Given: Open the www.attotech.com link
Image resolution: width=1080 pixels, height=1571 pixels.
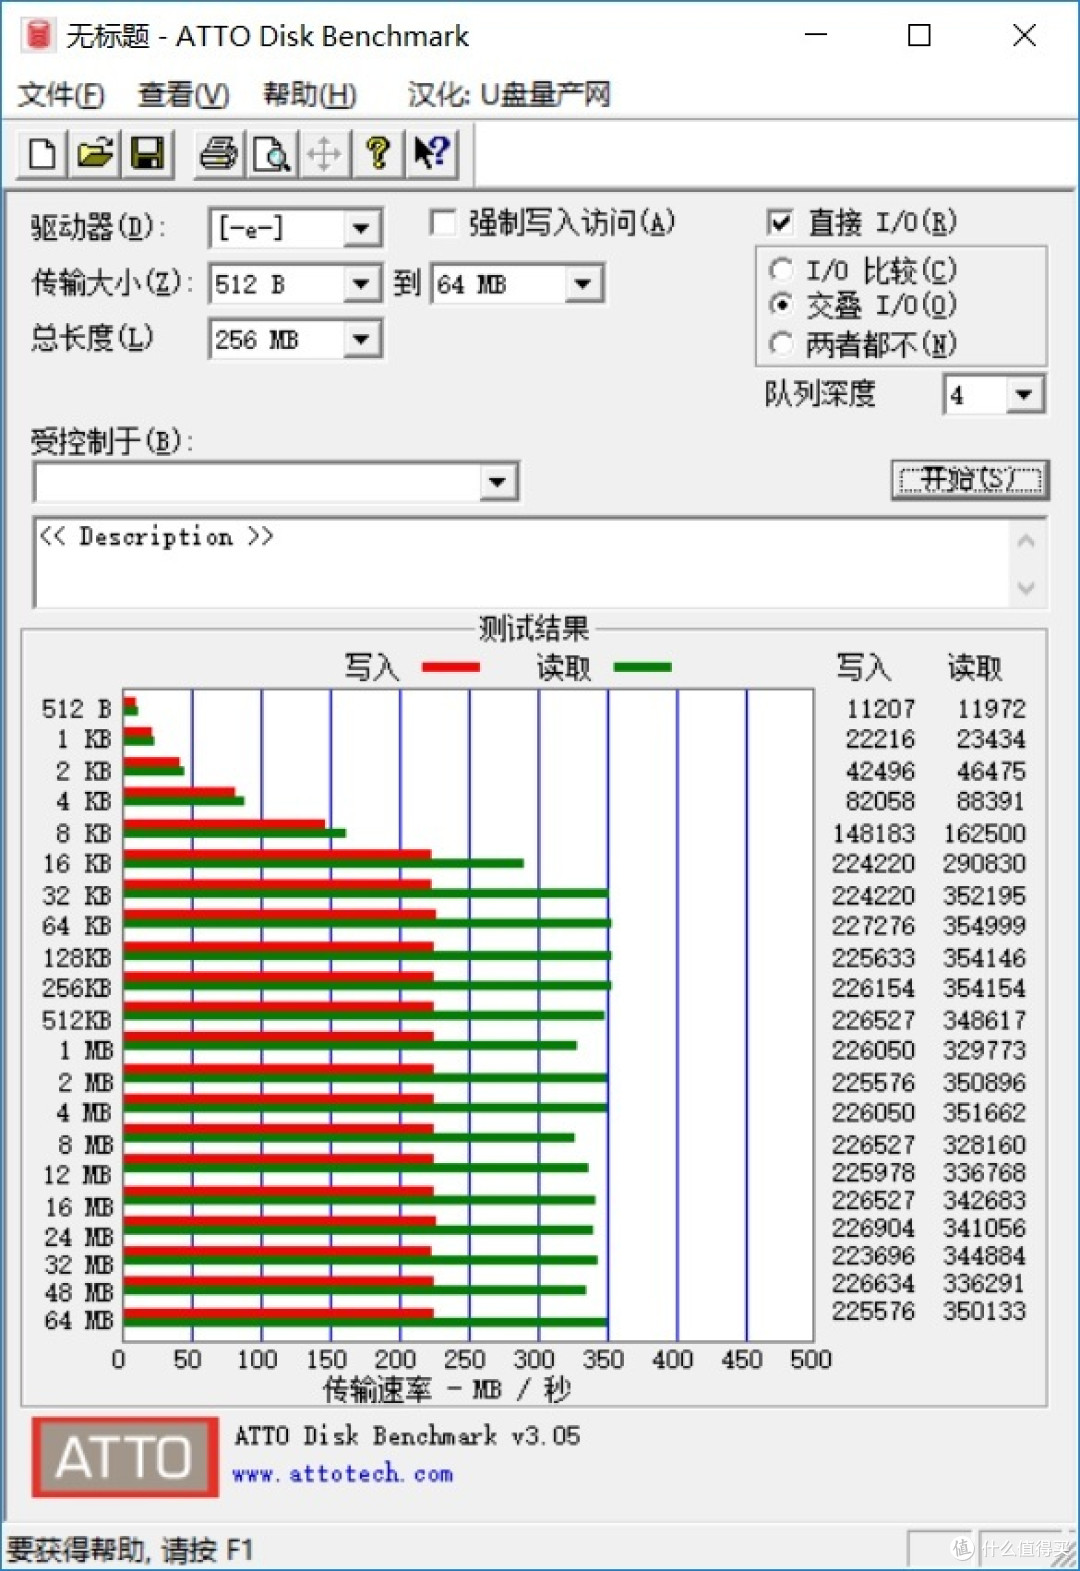Looking at the screenshot, I should pos(342,1474).
